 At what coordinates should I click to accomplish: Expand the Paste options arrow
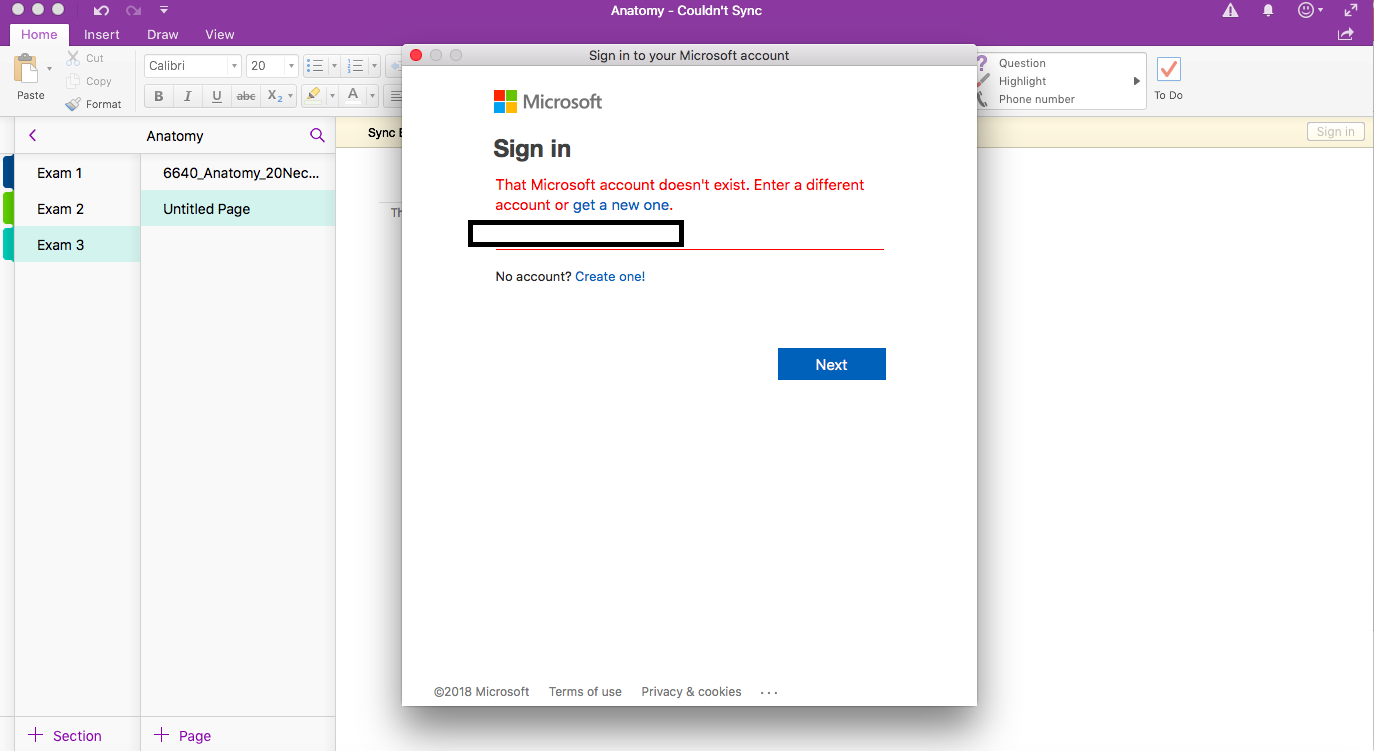pyautogui.click(x=50, y=70)
